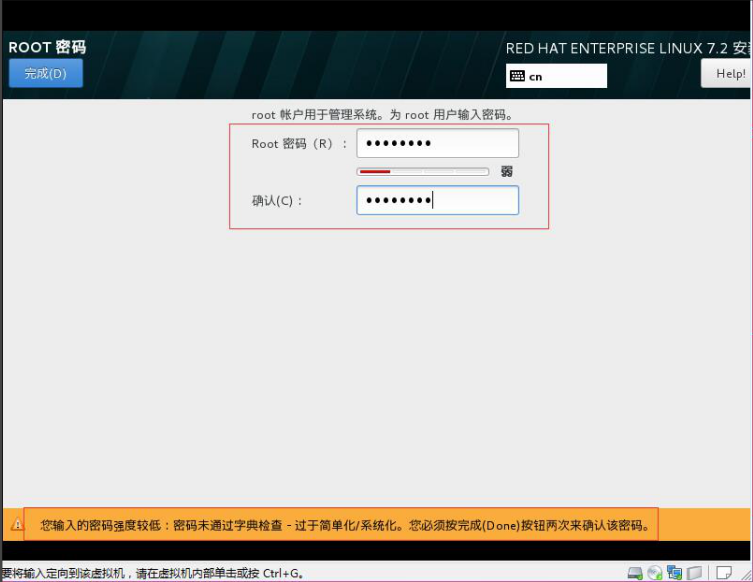This screenshot has width=753, height=582.
Task: Click the VMware hard disk status icon
Action: pyautogui.click(x=635, y=573)
